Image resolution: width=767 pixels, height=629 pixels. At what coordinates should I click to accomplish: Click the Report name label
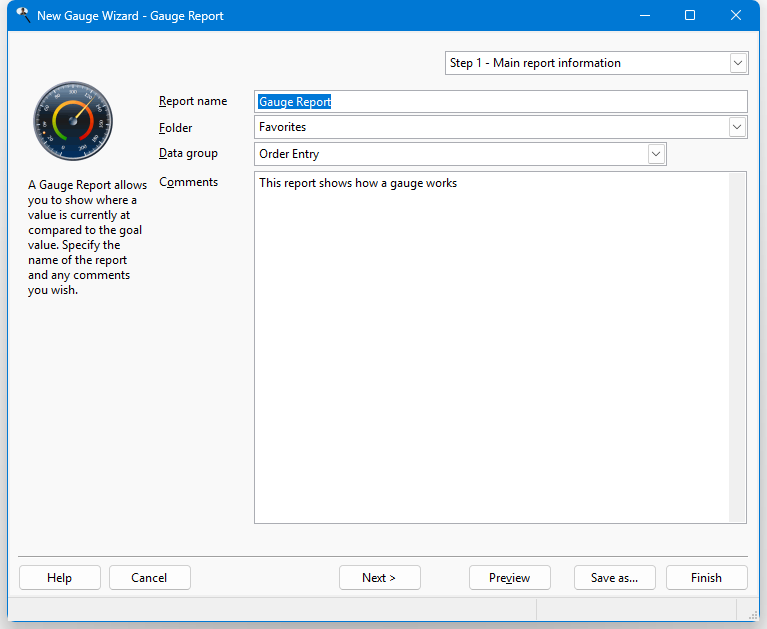pyautogui.click(x=193, y=101)
